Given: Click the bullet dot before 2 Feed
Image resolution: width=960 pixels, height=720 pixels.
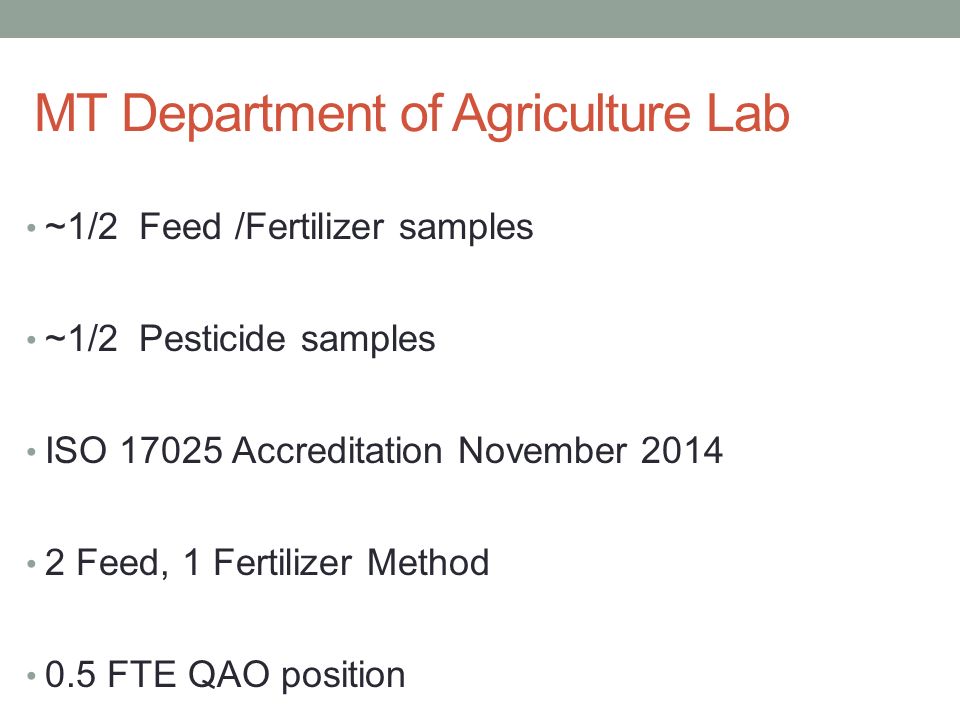Looking at the screenshot, I should click(x=31, y=564).
